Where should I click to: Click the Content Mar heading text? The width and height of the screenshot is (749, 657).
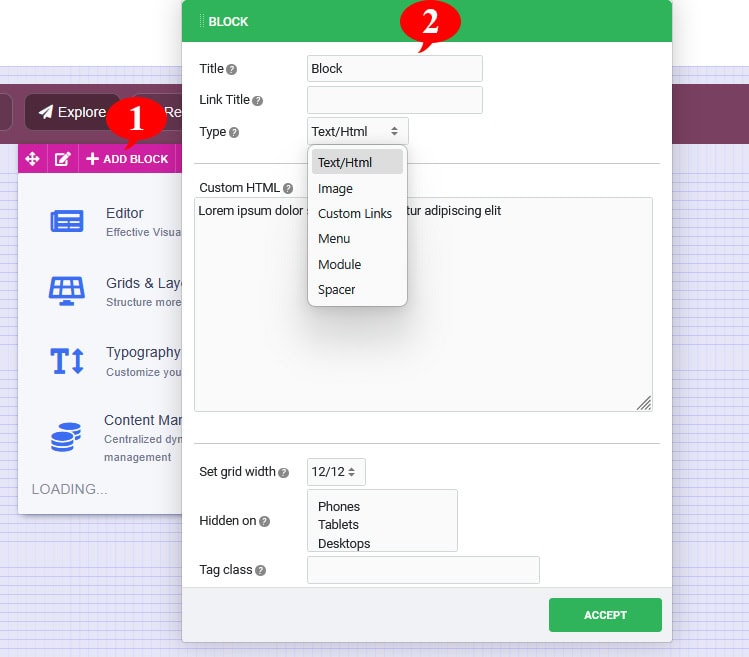pos(143,420)
